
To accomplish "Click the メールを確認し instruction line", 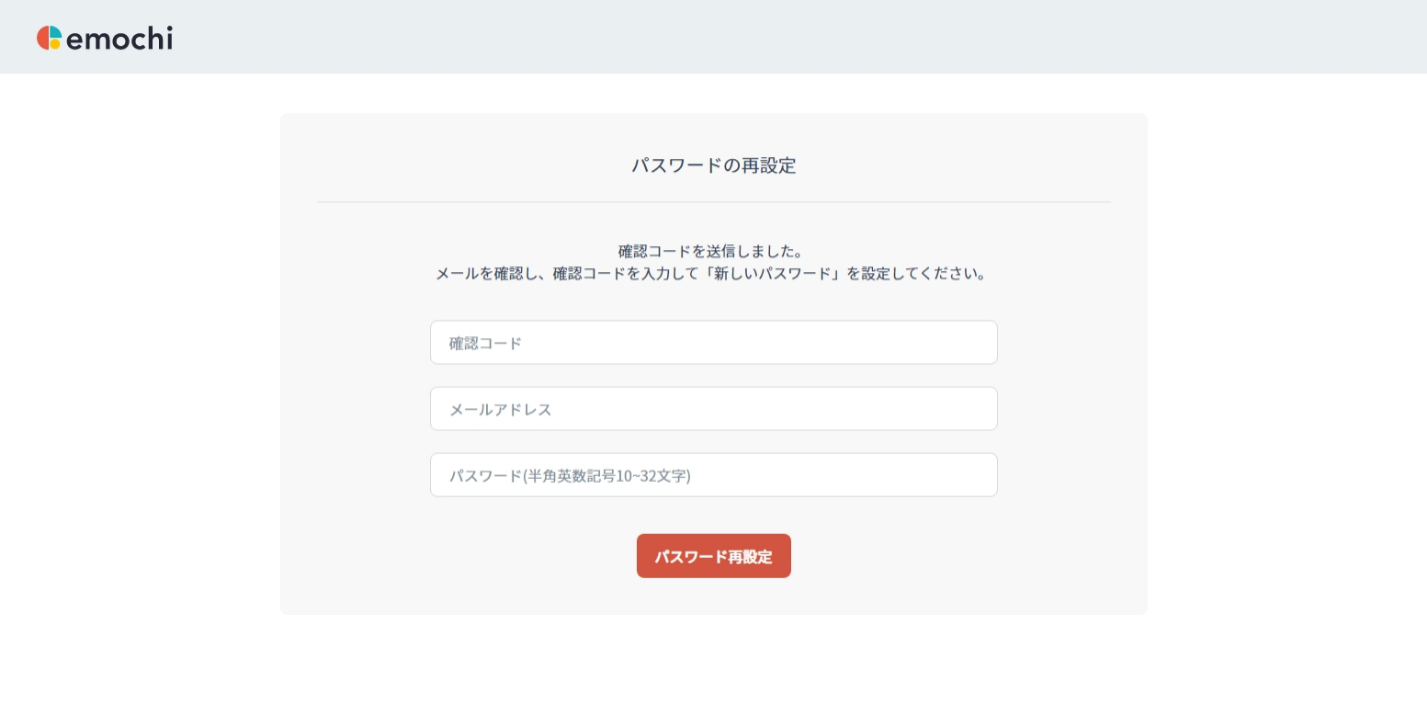I will [x=711, y=273].
